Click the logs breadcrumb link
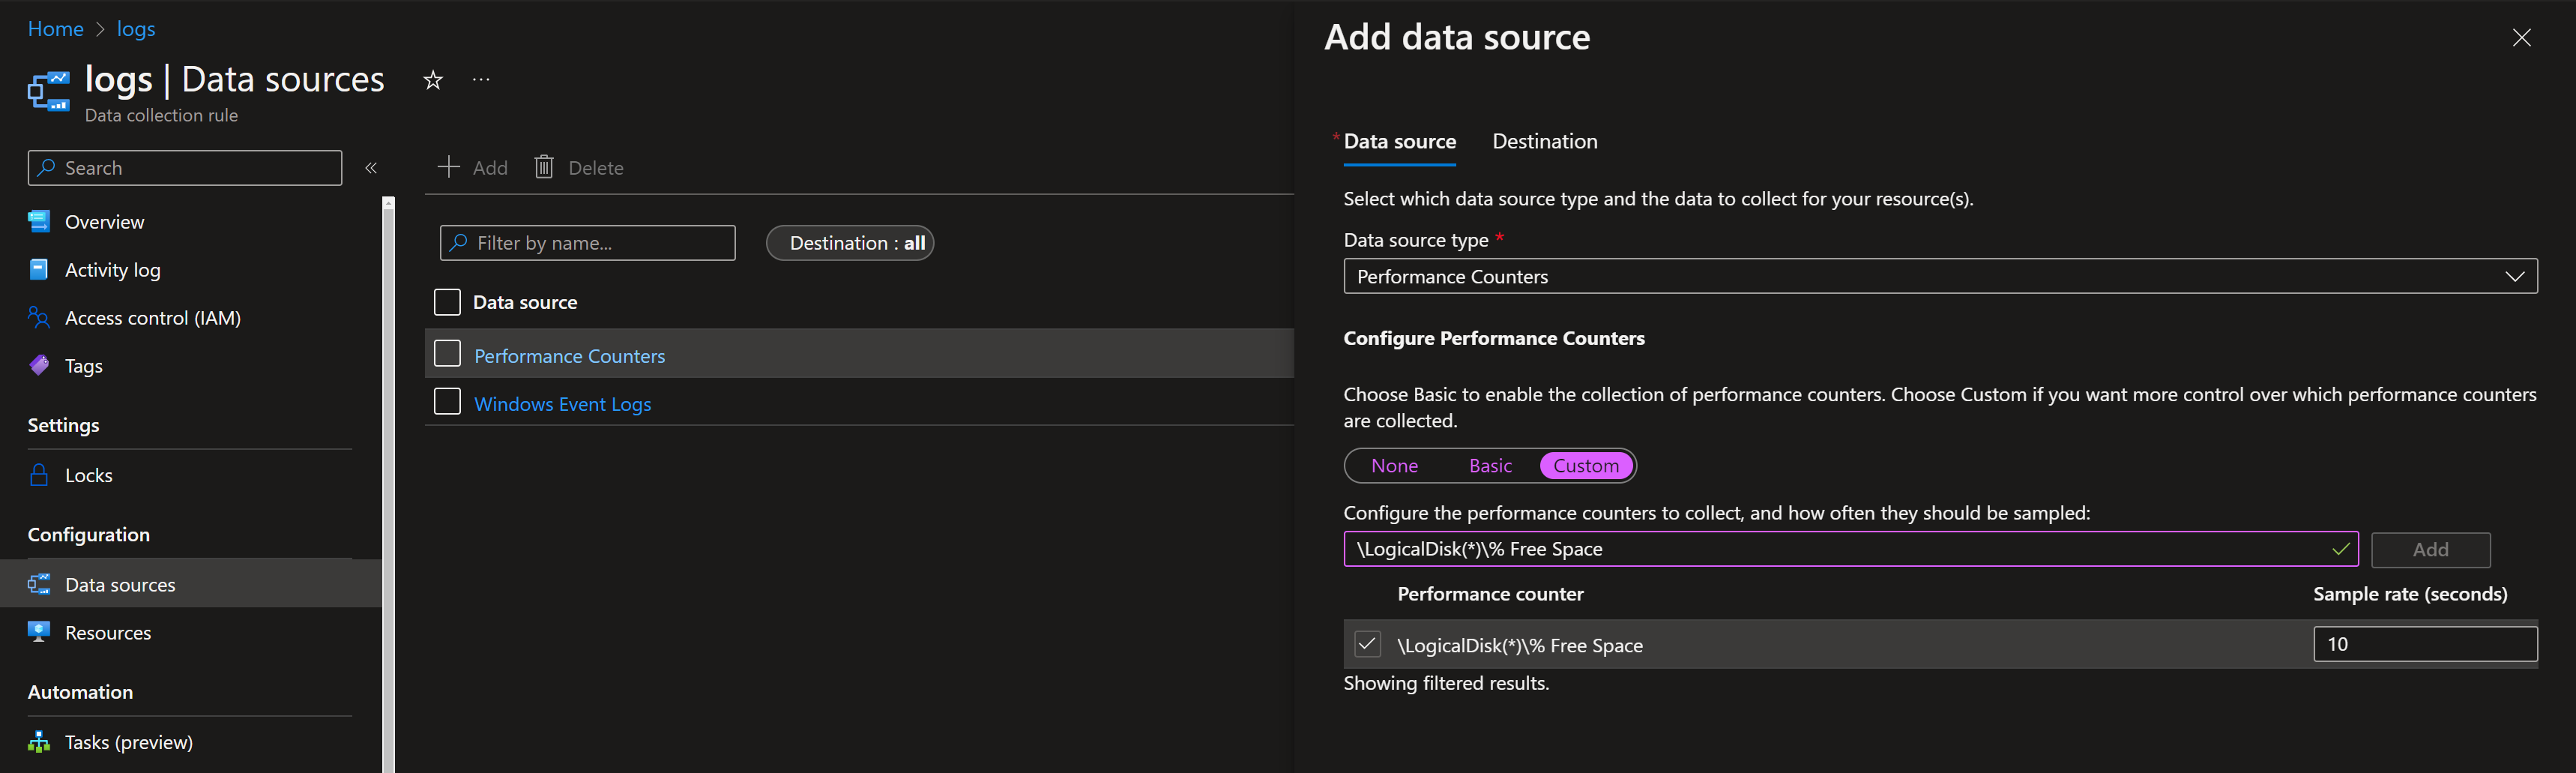Viewport: 2576px width, 773px height. click(x=136, y=29)
